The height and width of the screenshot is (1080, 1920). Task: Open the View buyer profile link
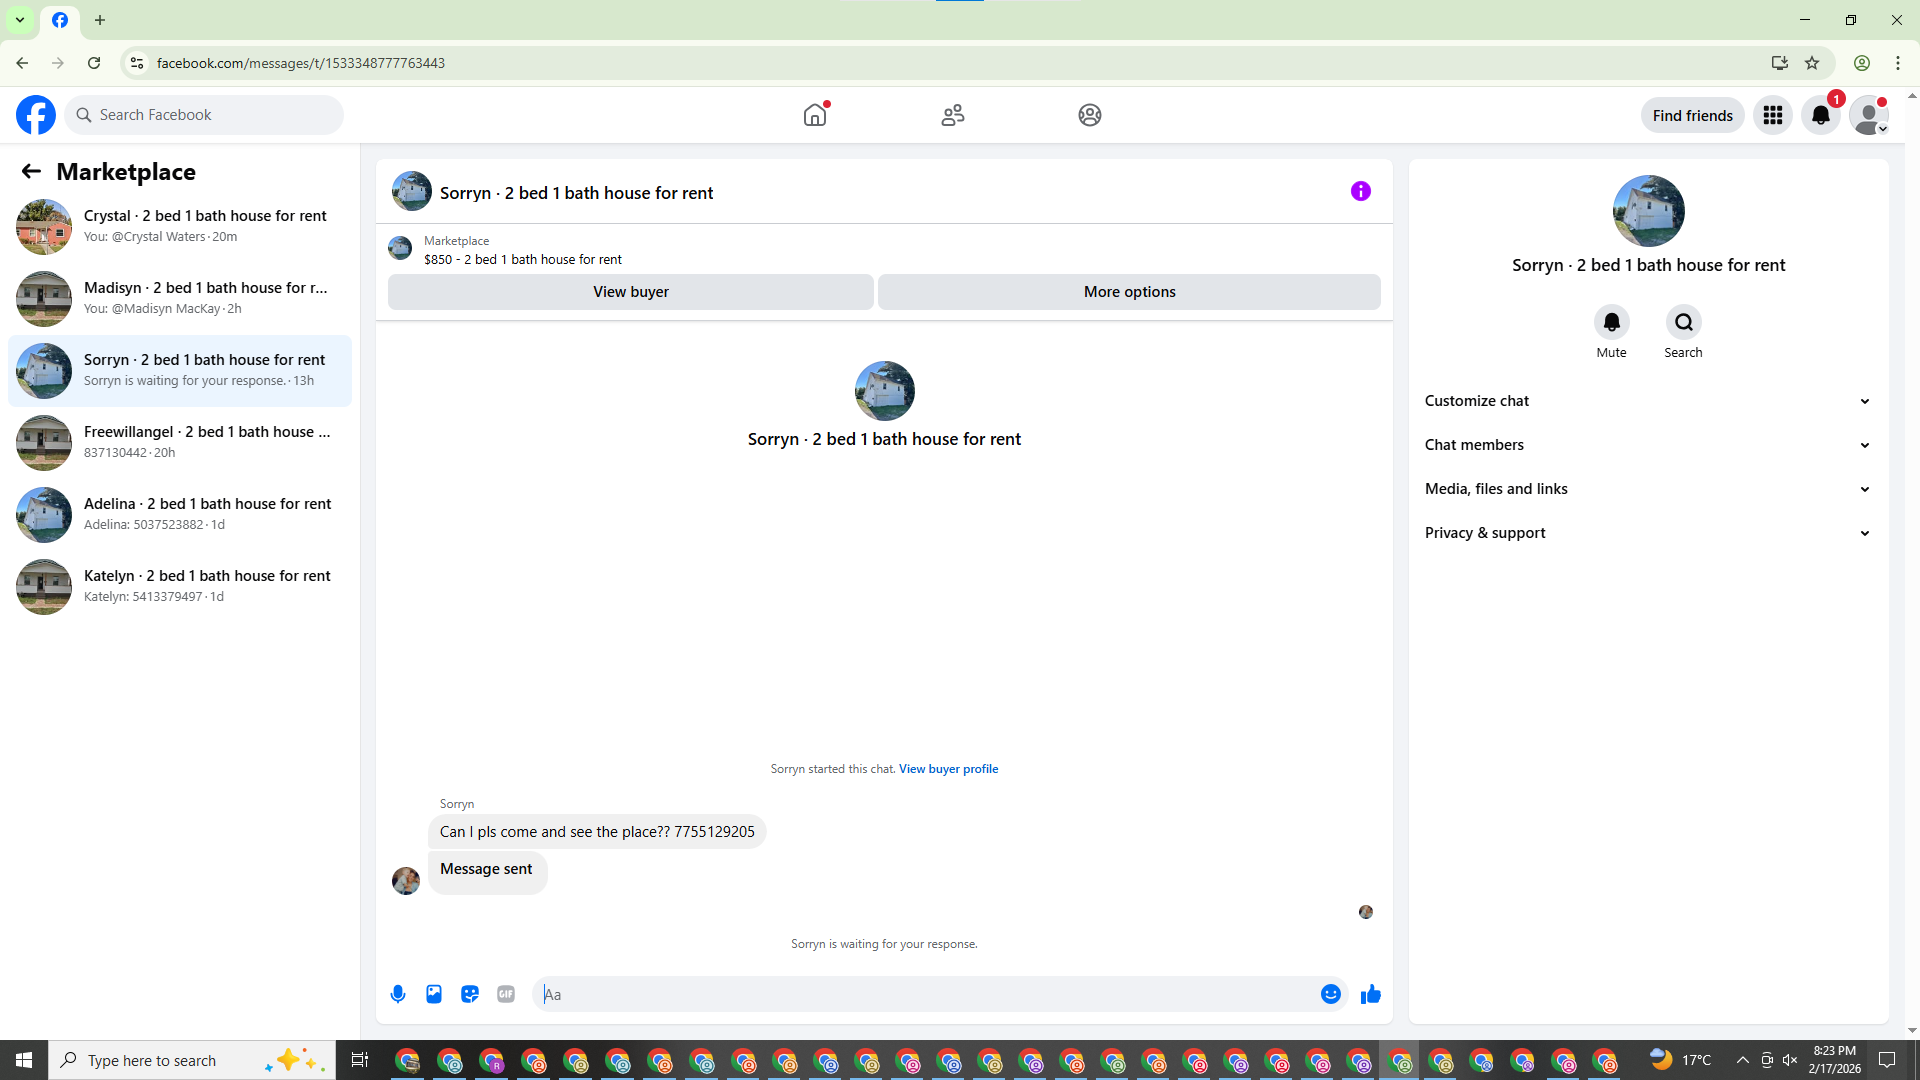tap(948, 769)
